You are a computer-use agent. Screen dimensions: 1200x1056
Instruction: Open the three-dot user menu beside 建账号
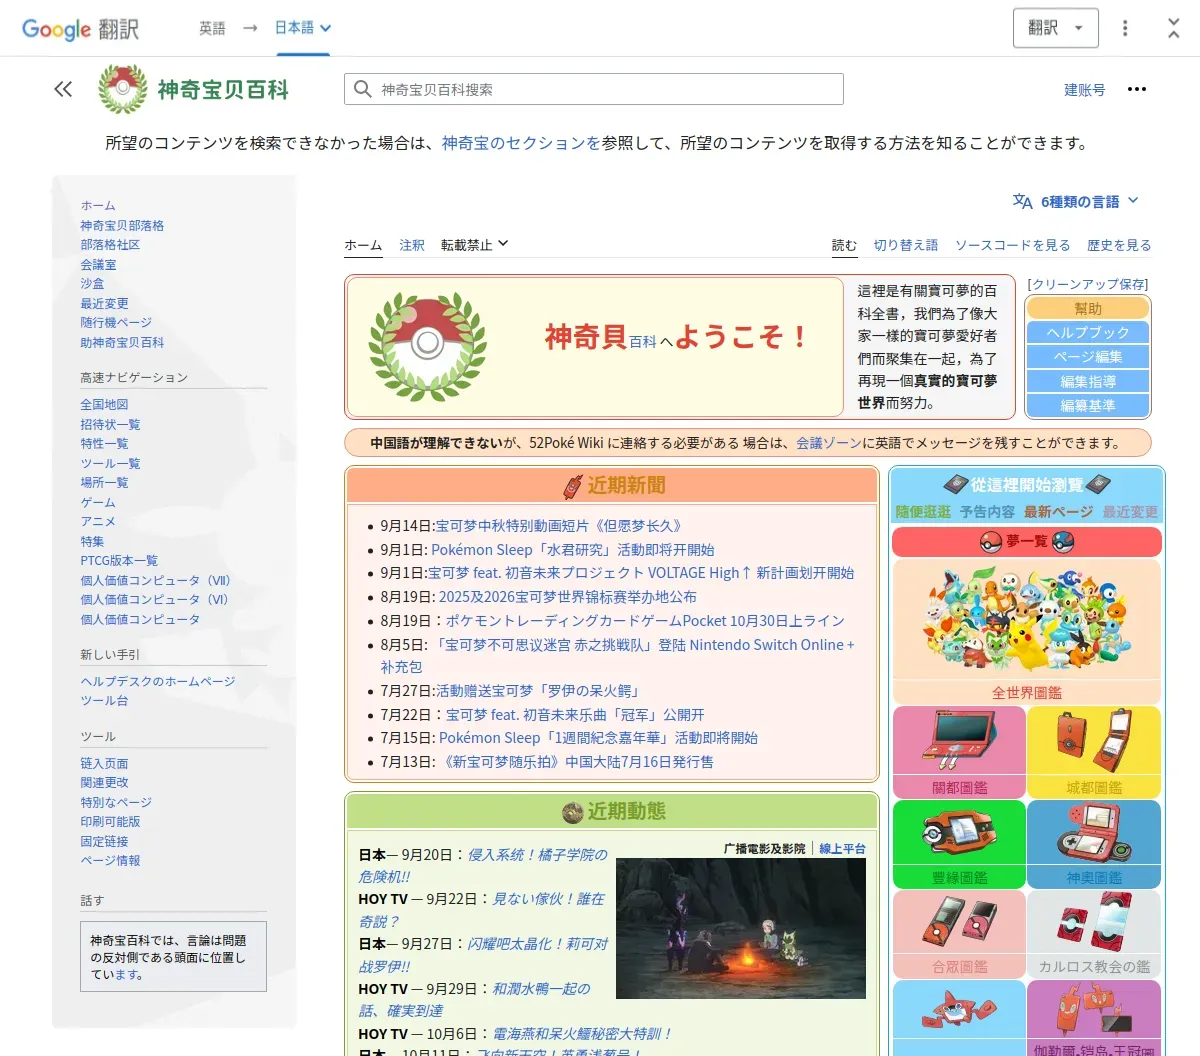coord(1137,89)
